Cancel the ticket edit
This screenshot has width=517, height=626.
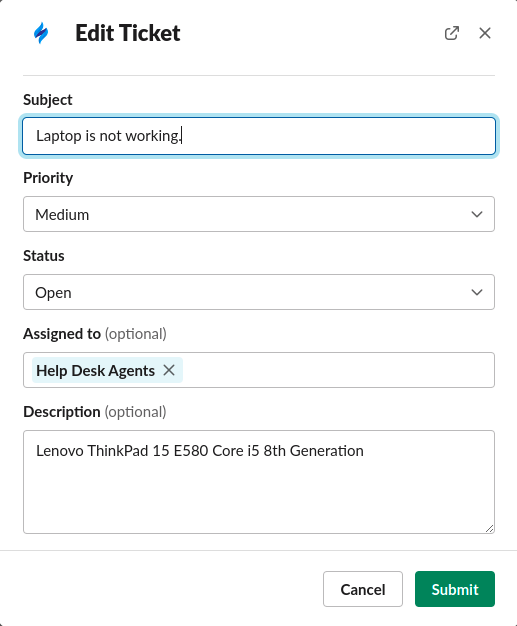pos(362,589)
